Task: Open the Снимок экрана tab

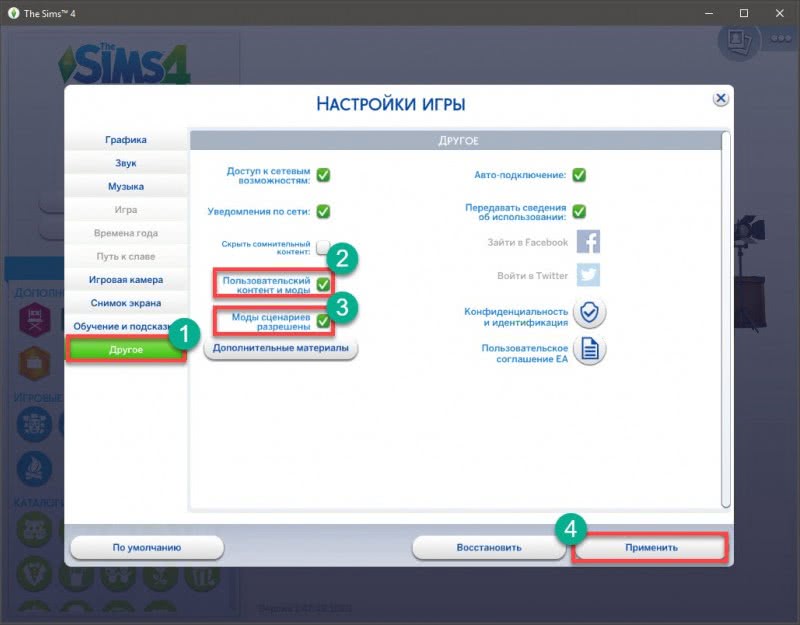Action: (126, 303)
